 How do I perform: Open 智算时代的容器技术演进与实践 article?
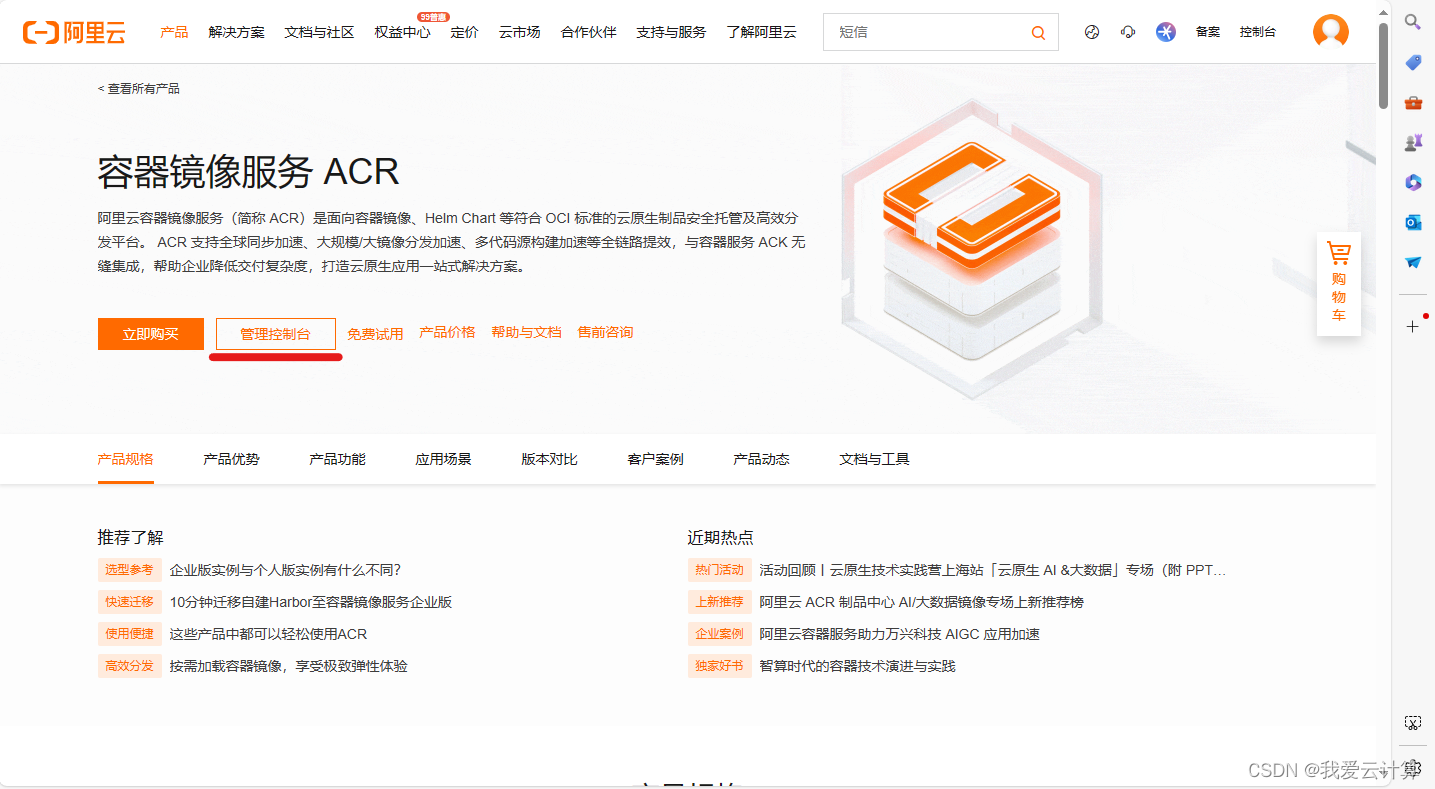pos(857,666)
